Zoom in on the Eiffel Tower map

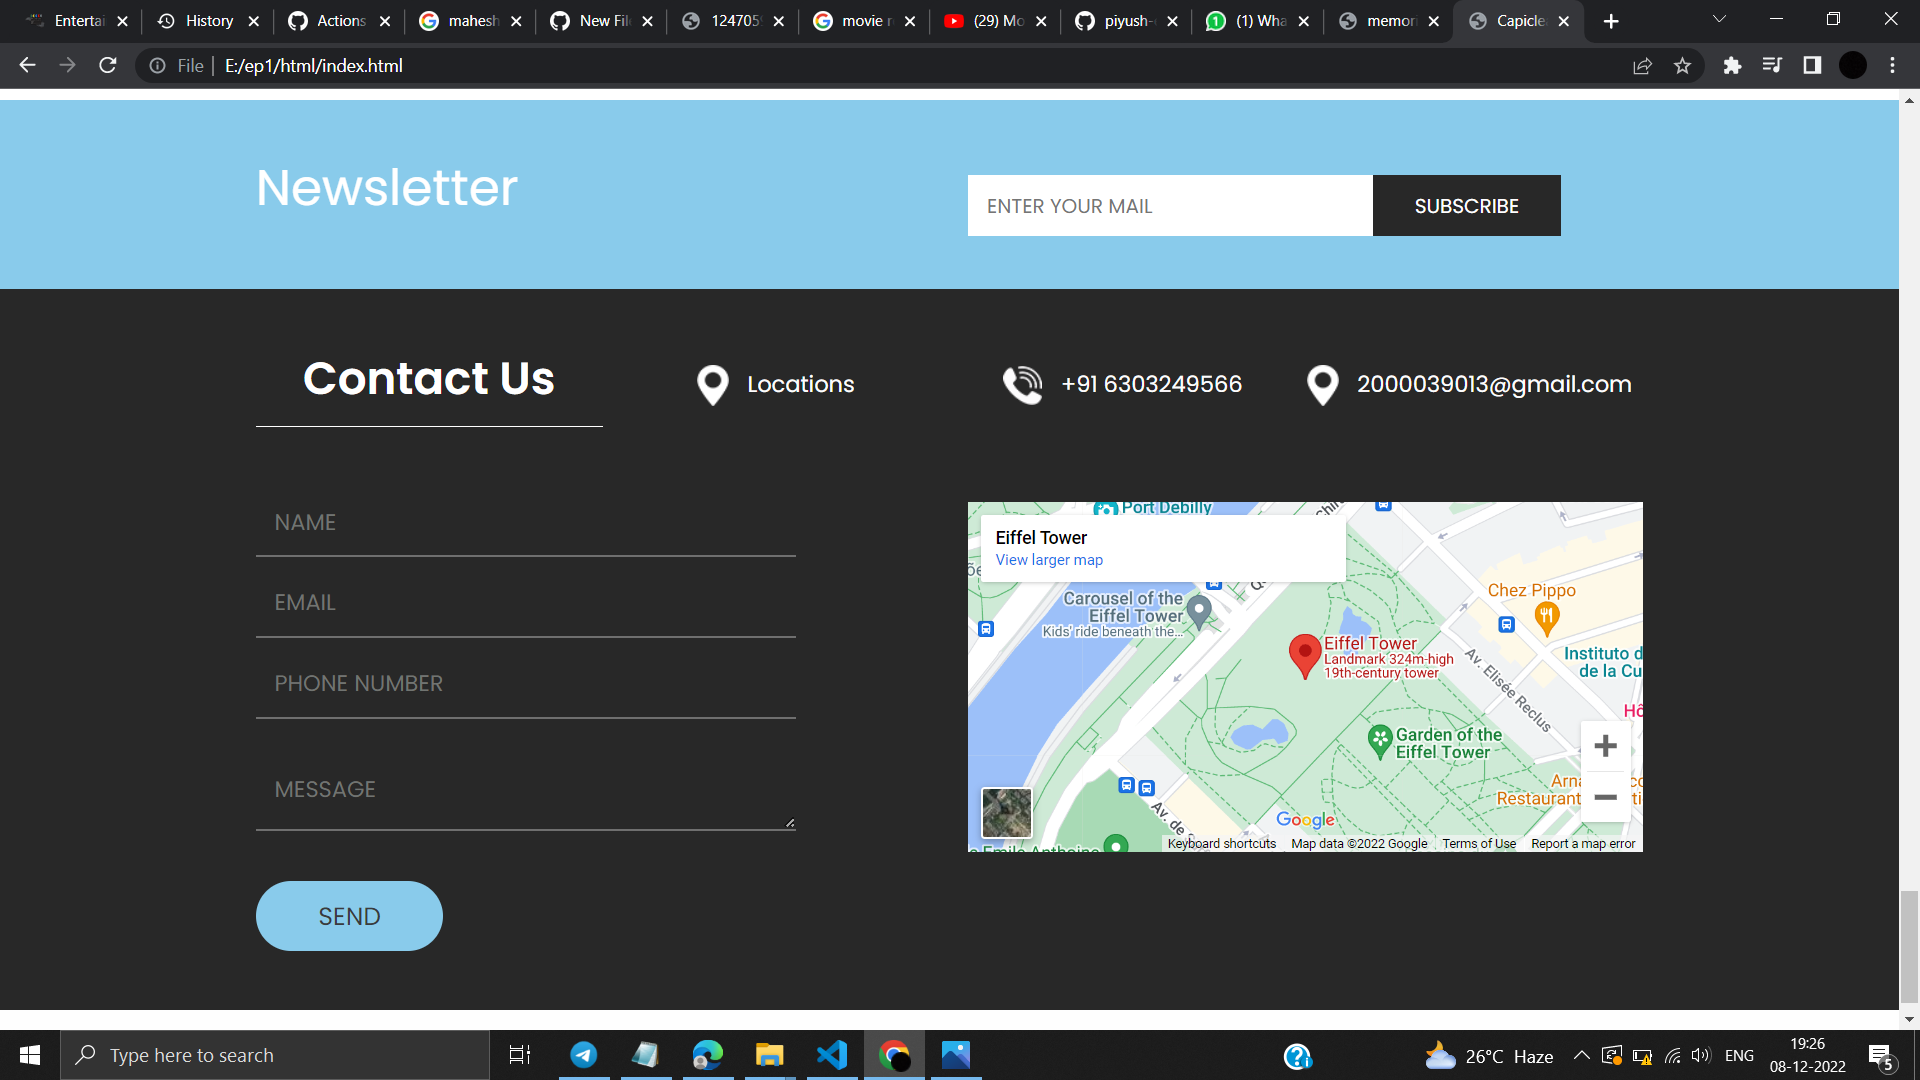1604,745
